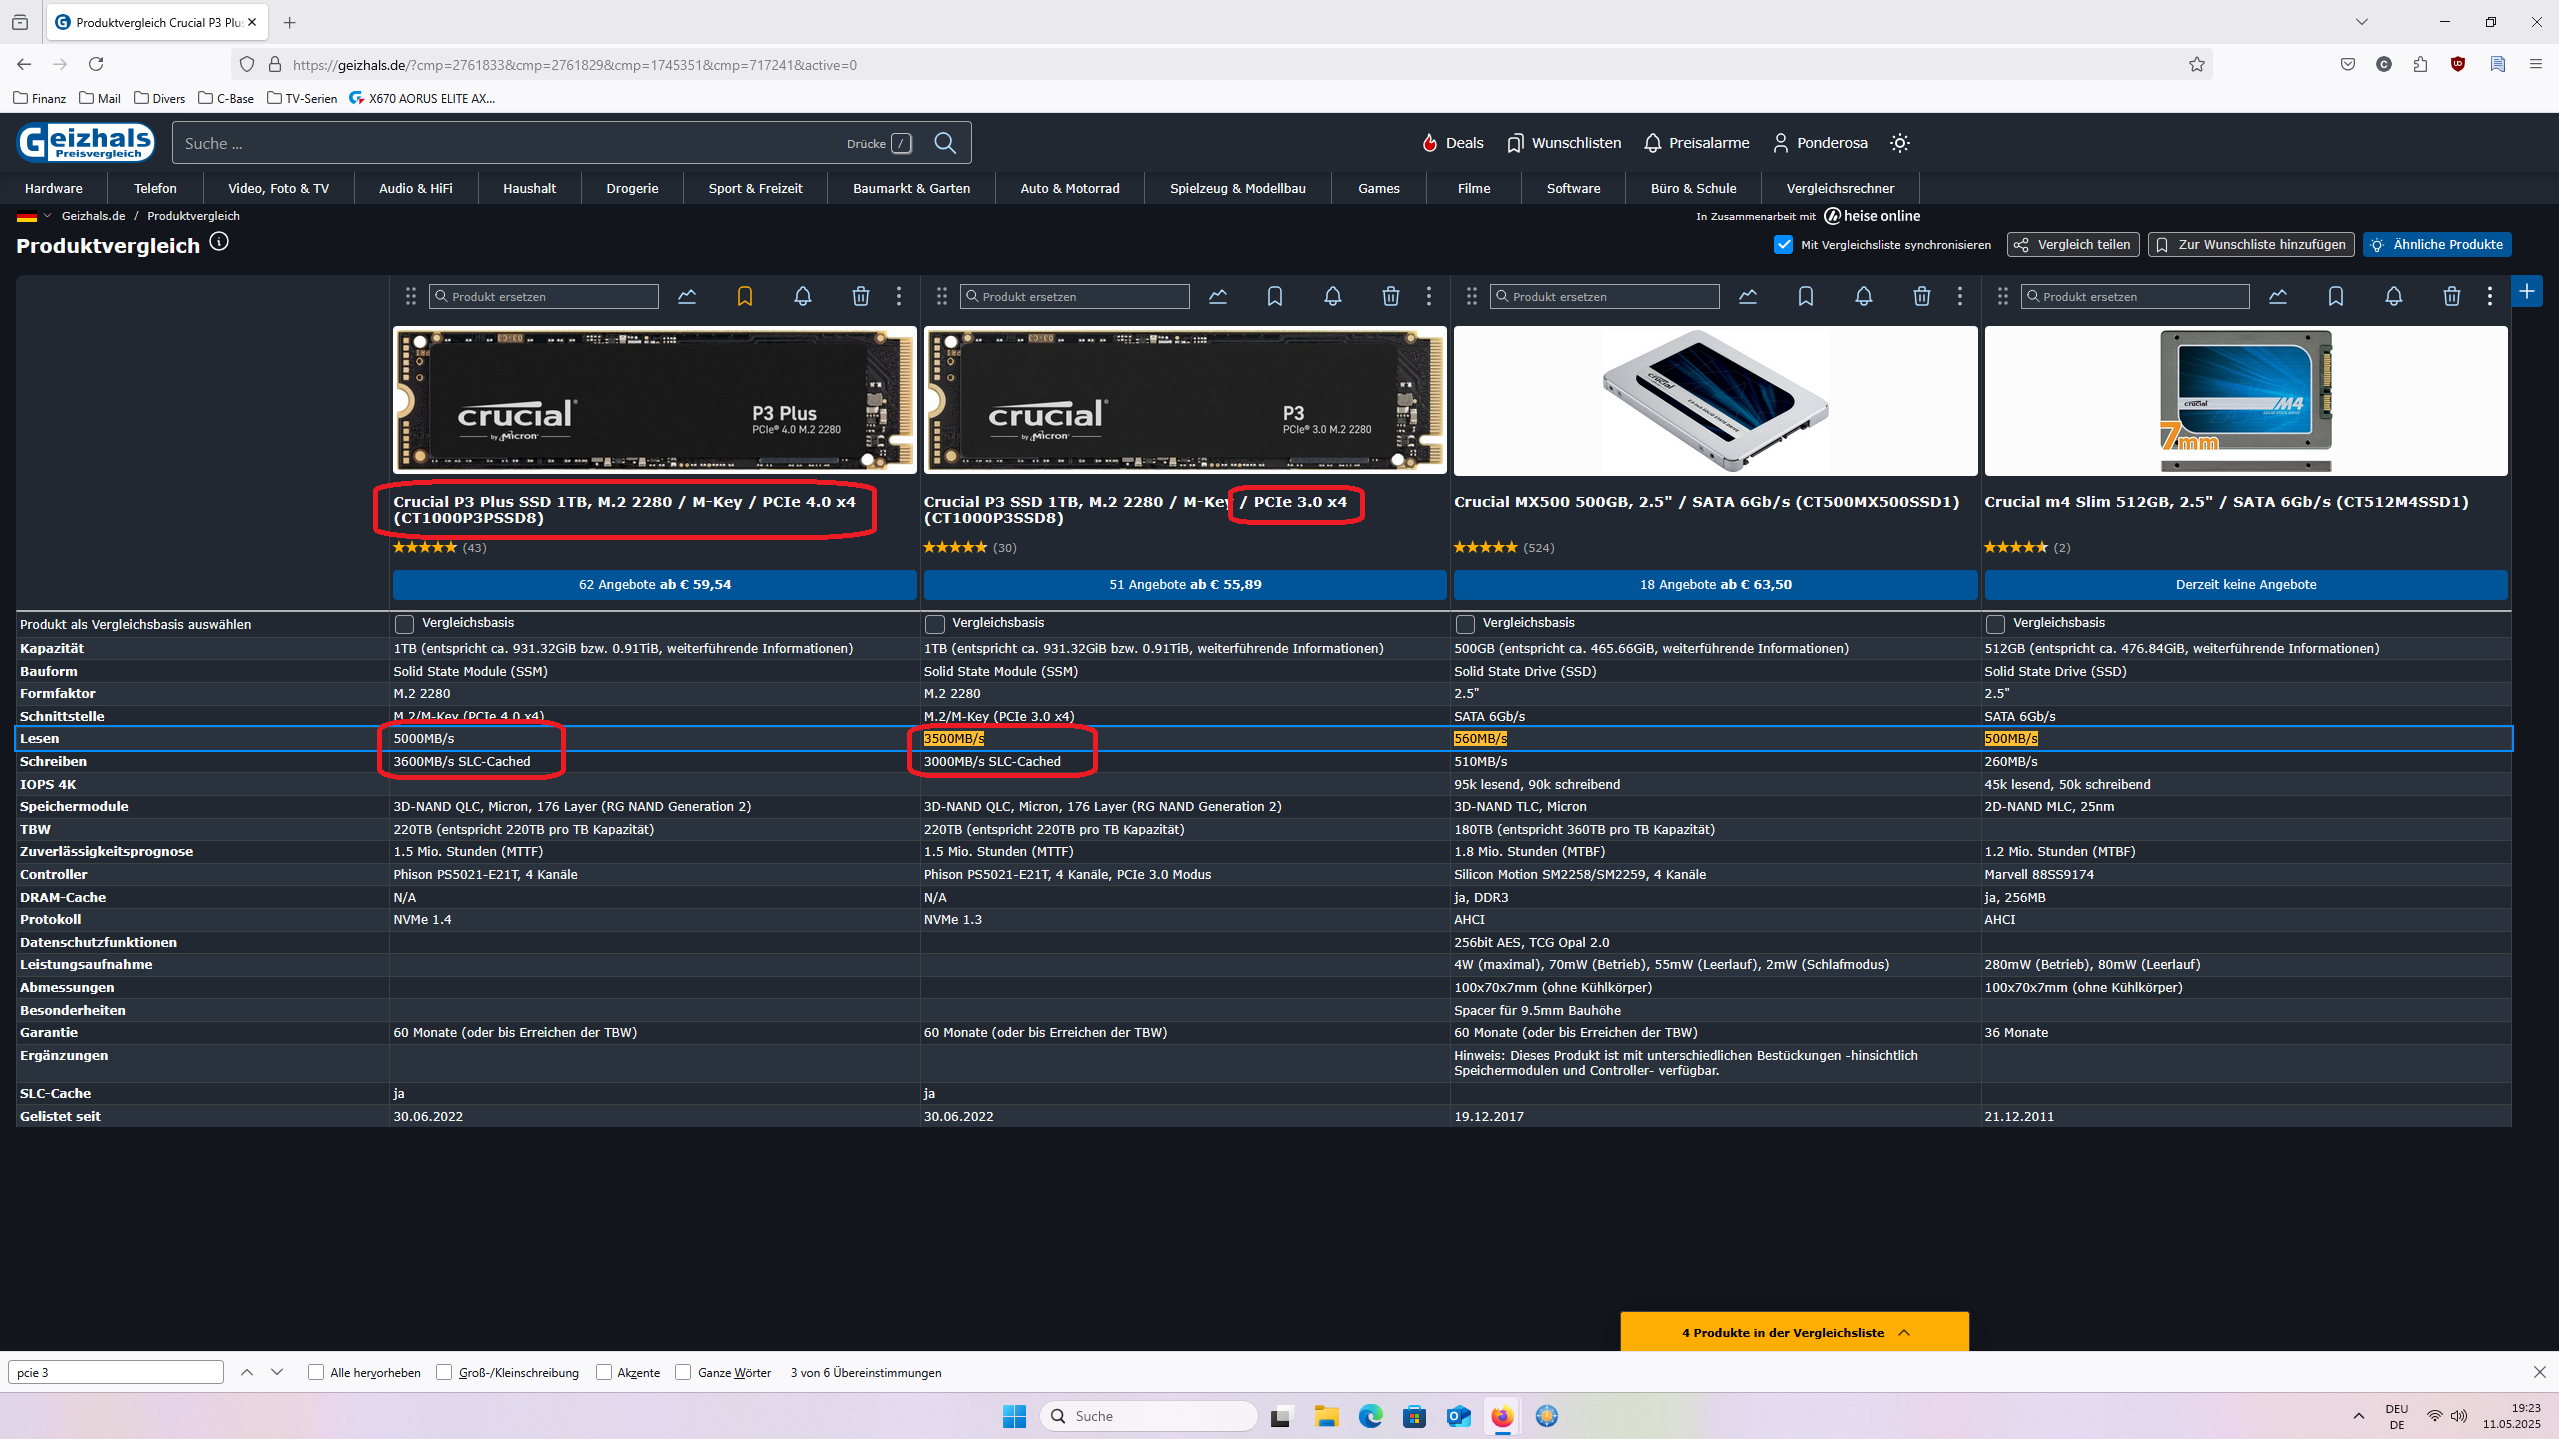The height and width of the screenshot is (1439, 2559).
Task: Set price alarm bell for Crucial MX500
Action: click(1863, 296)
